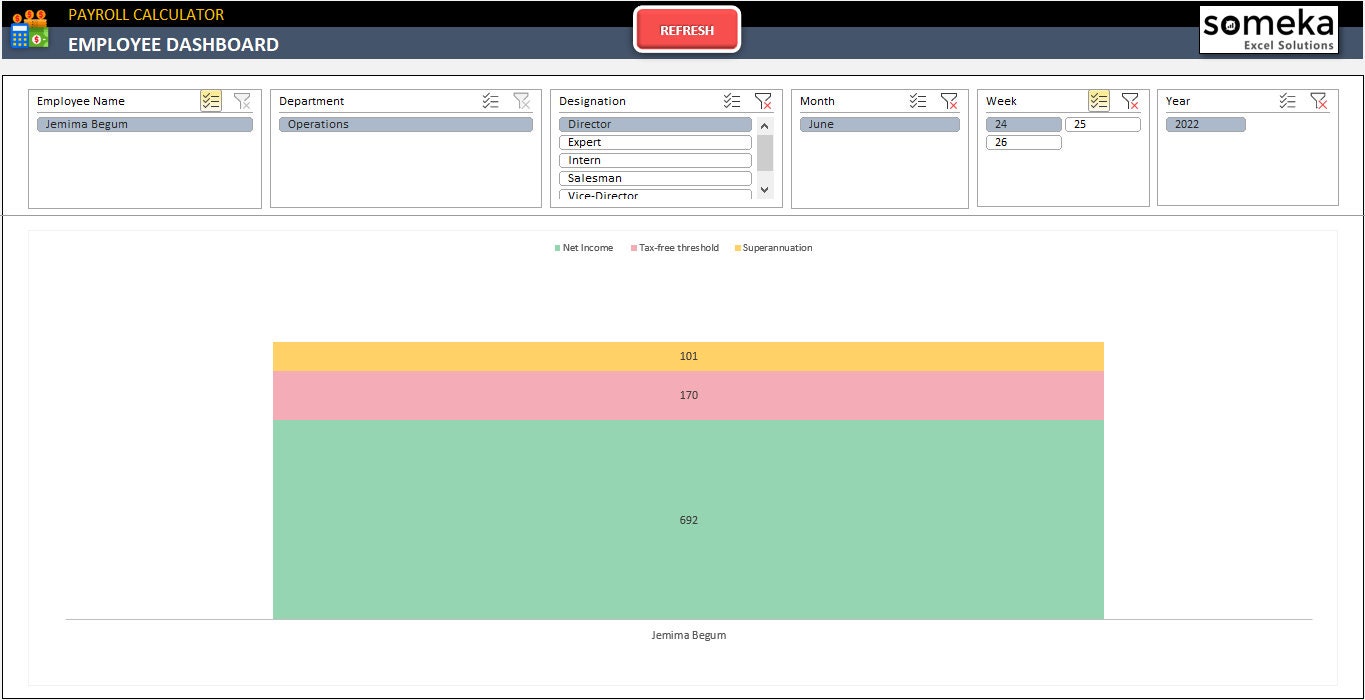
Task: Select 2022 in Year slicer
Action: 1206,124
